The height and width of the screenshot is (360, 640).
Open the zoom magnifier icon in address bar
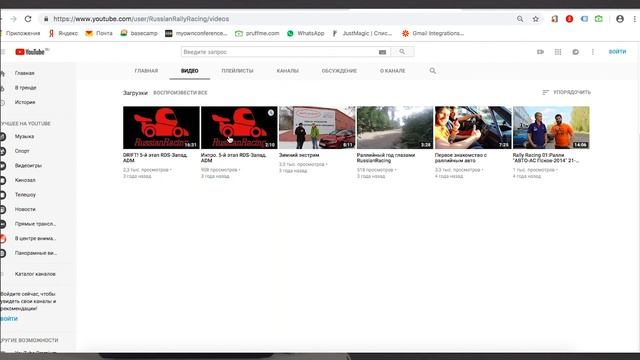coord(520,19)
